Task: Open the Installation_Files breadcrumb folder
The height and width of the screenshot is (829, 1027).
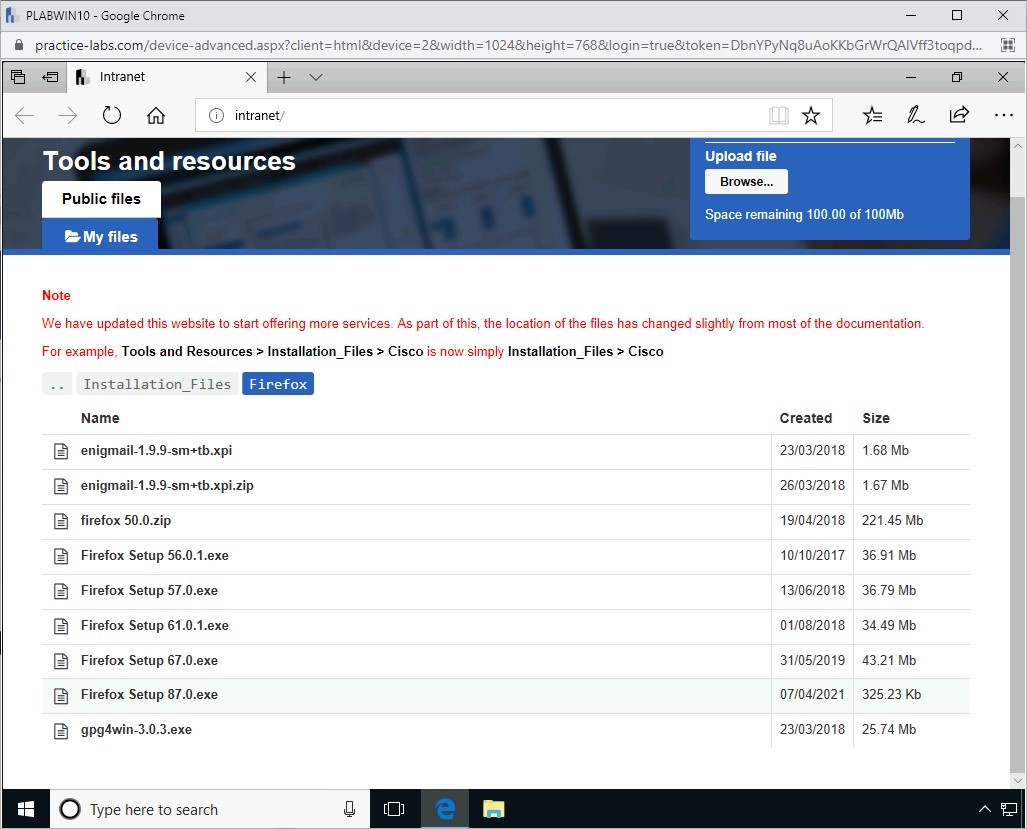Action: coord(157,384)
